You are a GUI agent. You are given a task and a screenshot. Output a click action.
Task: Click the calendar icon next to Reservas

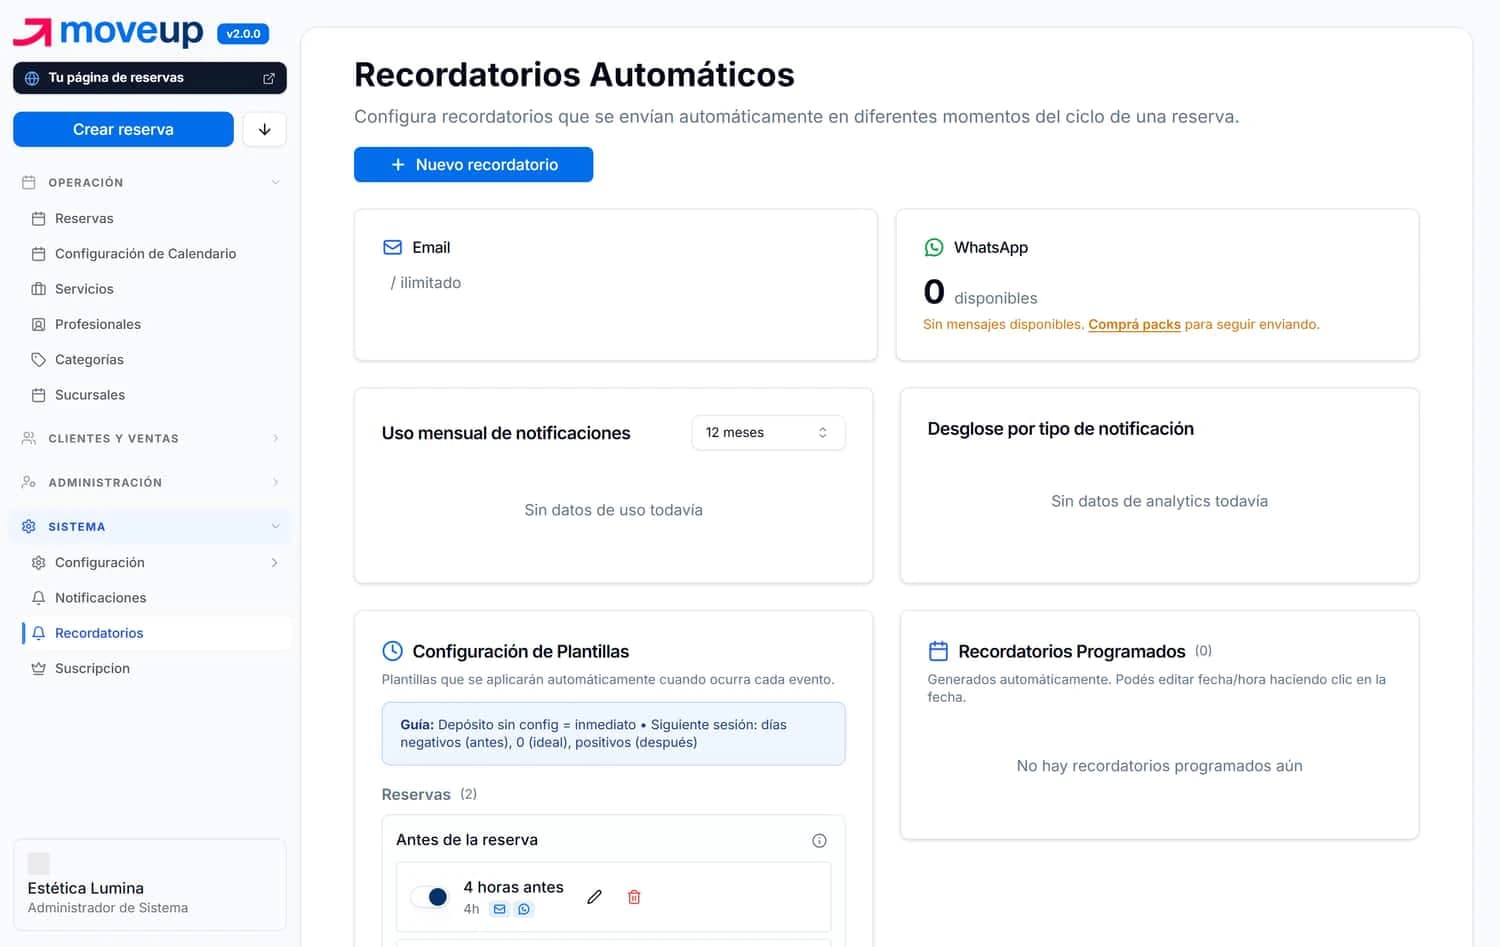(x=39, y=219)
